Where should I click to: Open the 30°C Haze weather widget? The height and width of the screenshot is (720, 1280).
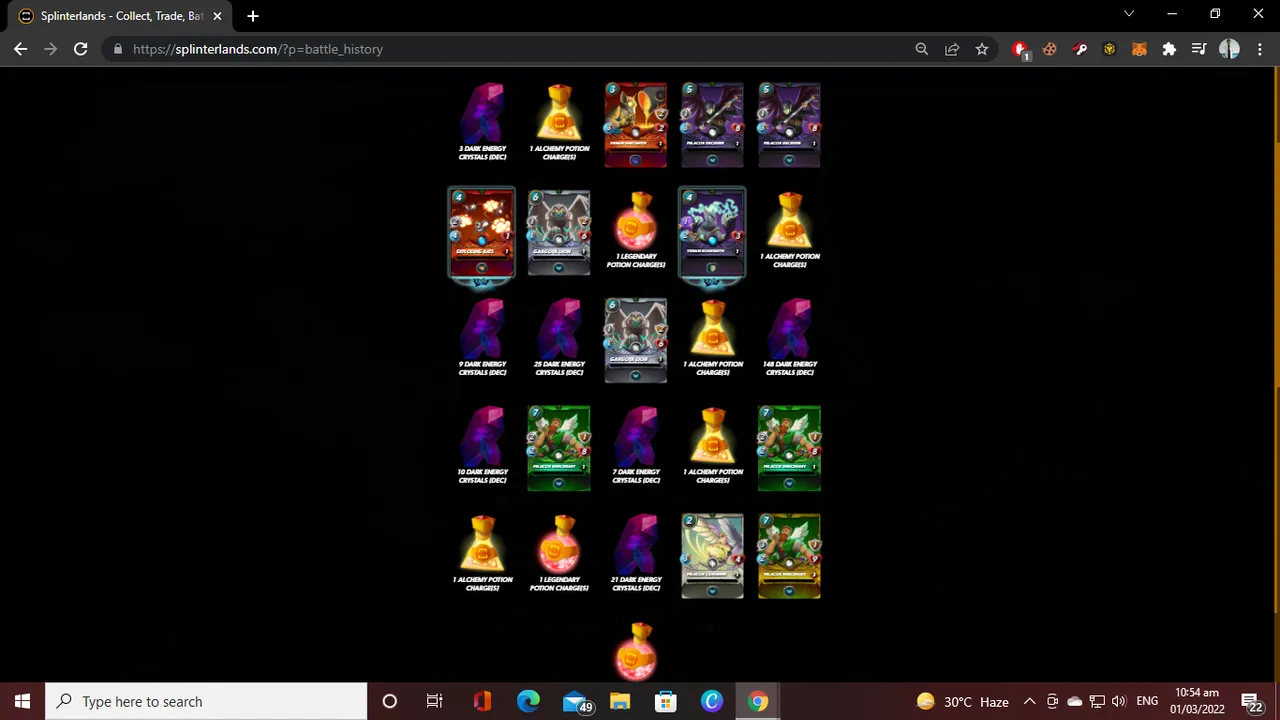[961, 701]
